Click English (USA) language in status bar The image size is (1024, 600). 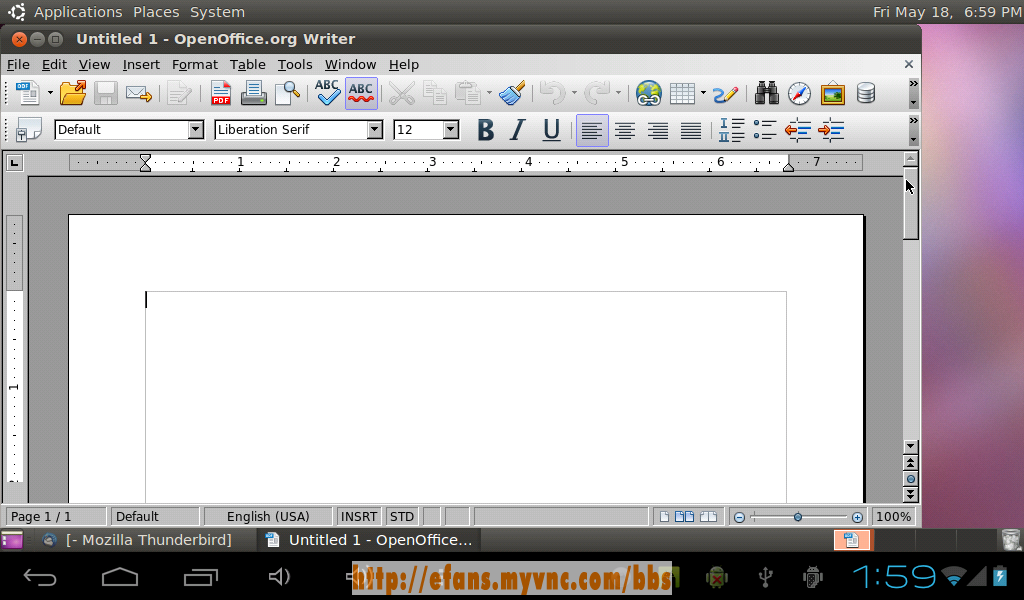(x=268, y=516)
